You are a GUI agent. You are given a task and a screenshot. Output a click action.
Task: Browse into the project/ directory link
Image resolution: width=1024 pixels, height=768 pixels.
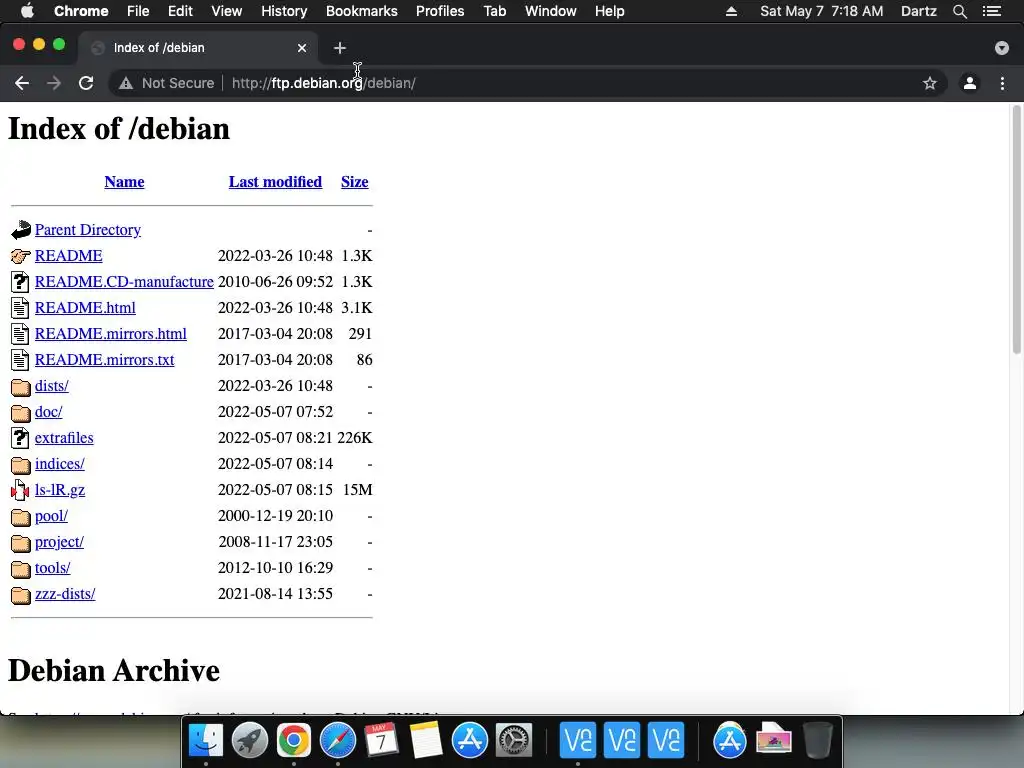click(x=59, y=542)
